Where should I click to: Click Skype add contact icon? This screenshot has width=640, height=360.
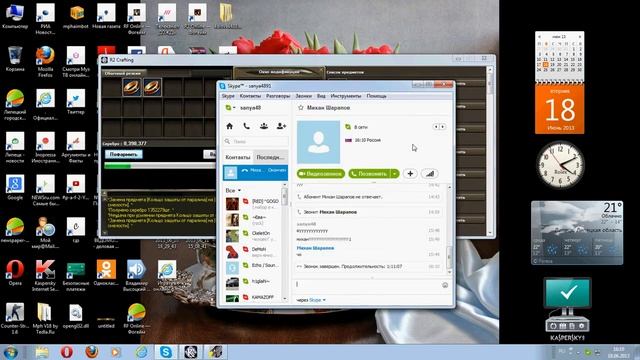pyautogui.click(x=281, y=126)
